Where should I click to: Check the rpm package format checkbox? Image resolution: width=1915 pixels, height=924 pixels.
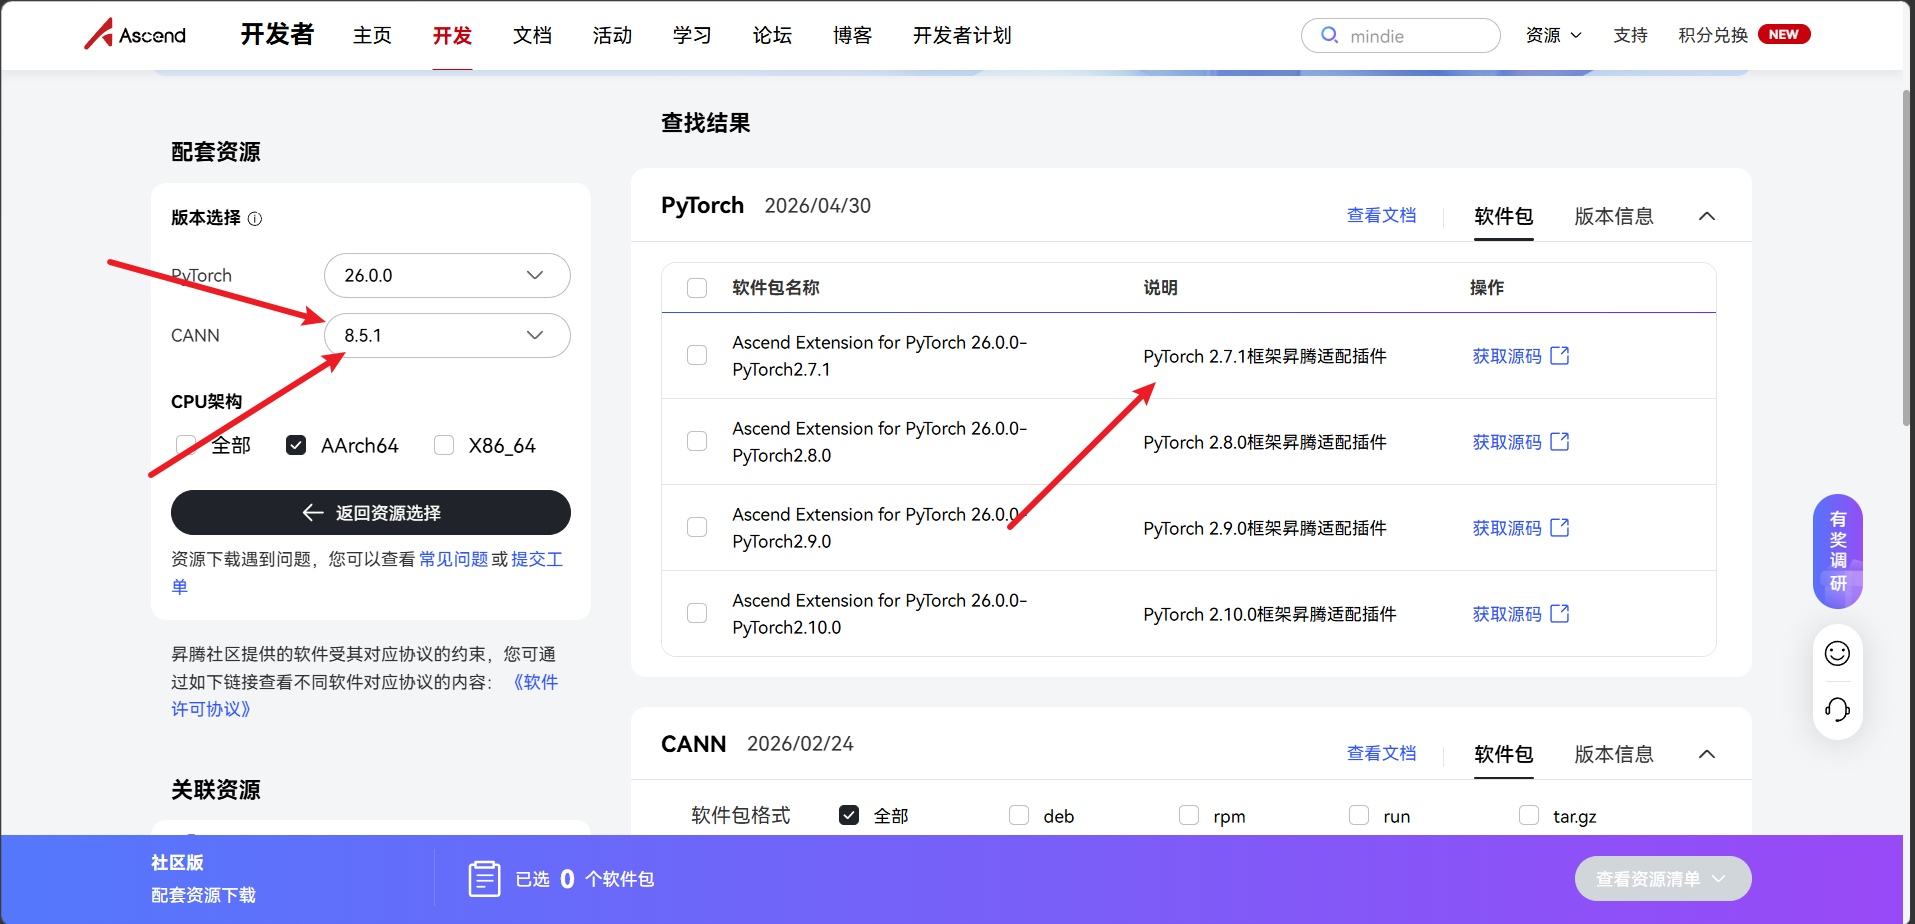click(1189, 815)
